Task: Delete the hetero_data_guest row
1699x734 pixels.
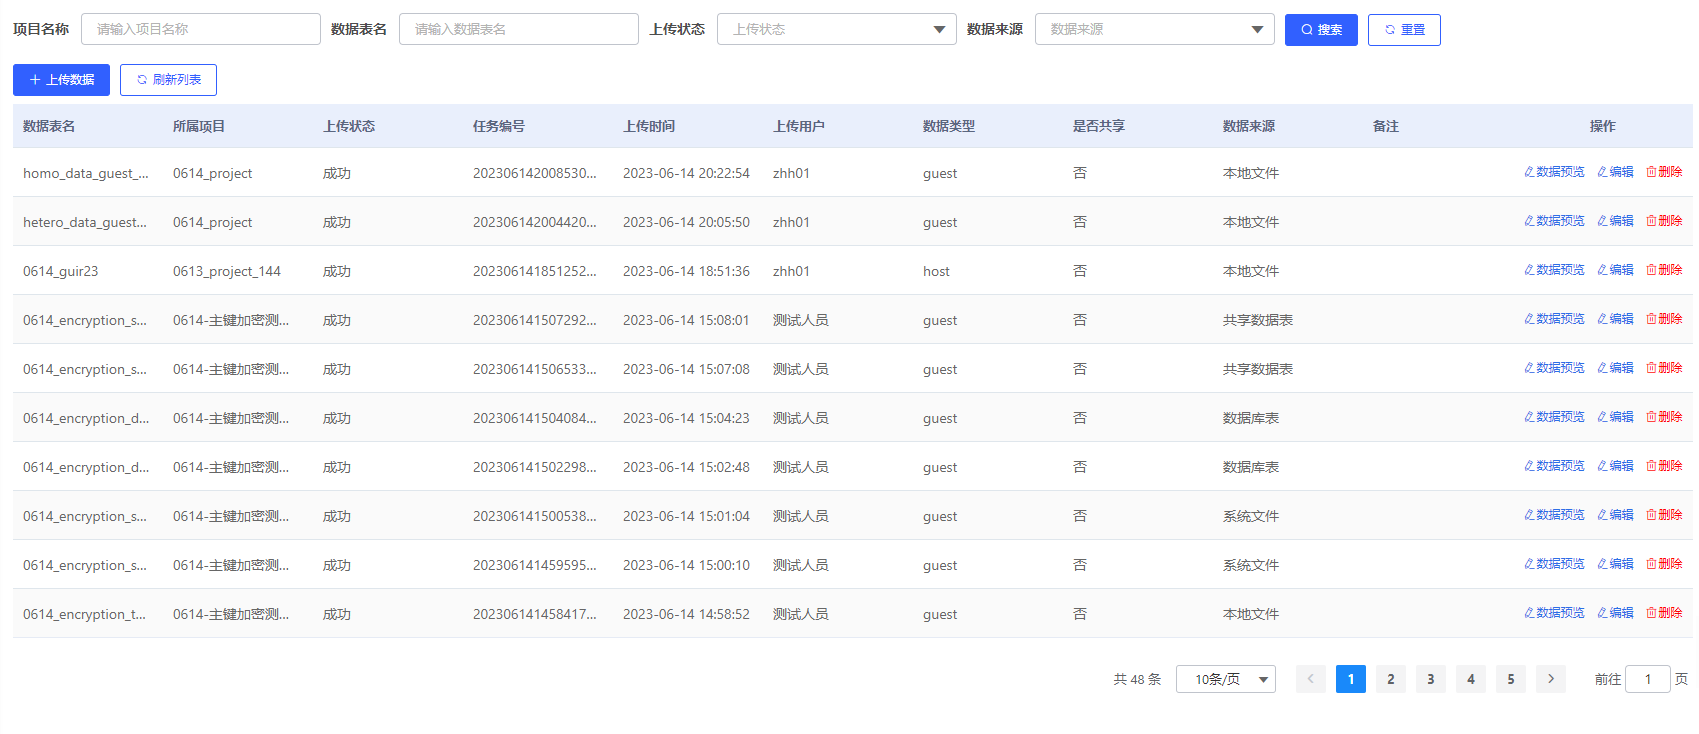Action: pyautogui.click(x=1664, y=221)
